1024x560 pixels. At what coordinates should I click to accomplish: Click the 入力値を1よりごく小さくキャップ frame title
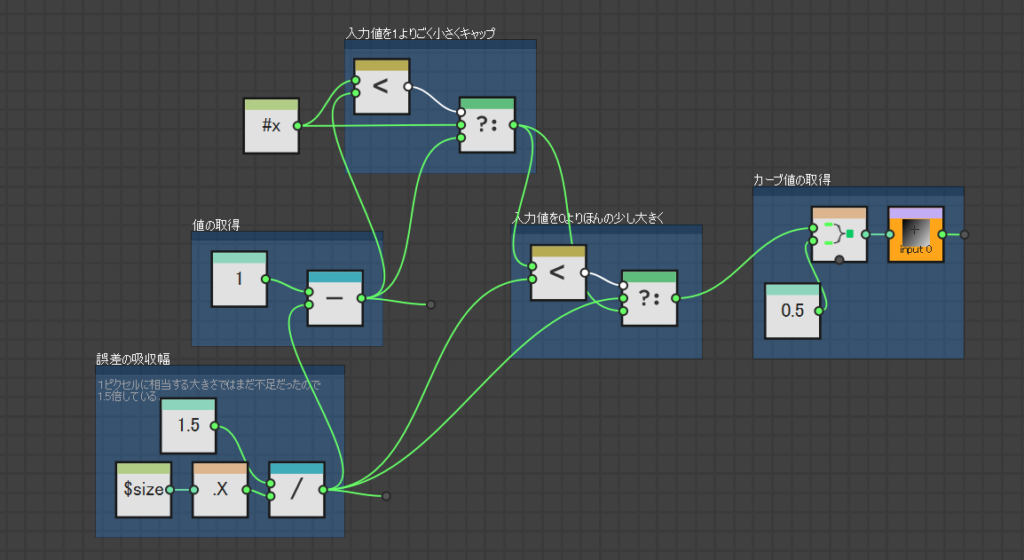point(421,33)
